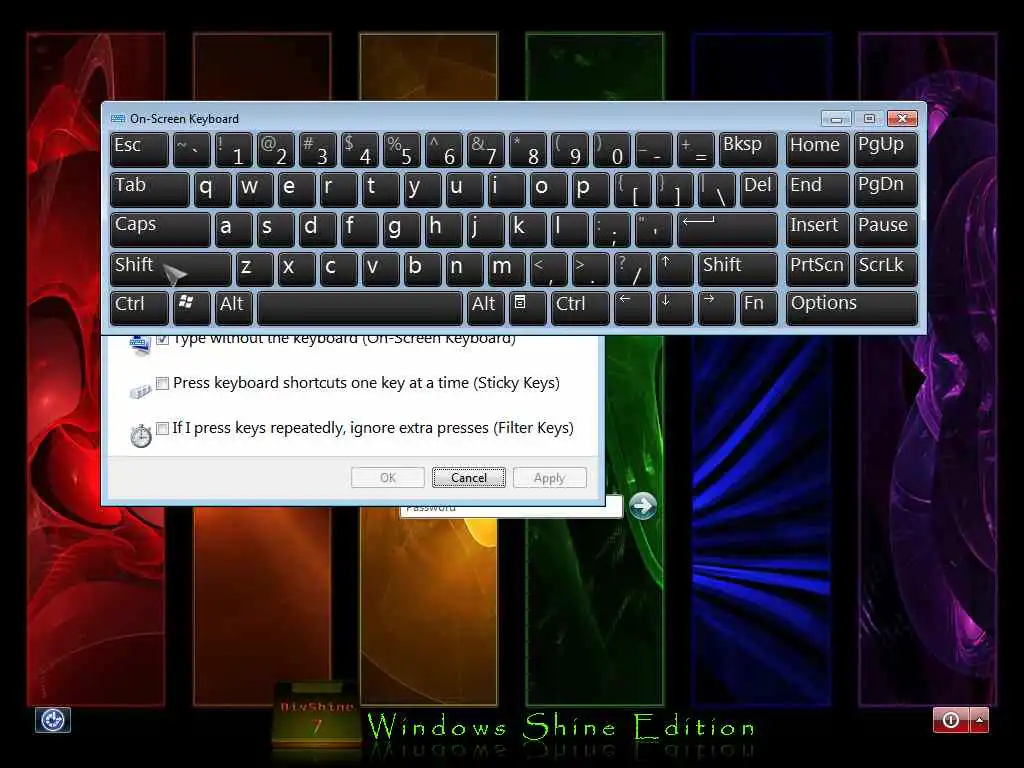This screenshot has height=768, width=1024.
Task: Click On-Screen Keyboard title bar icon
Action: (118, 119)
